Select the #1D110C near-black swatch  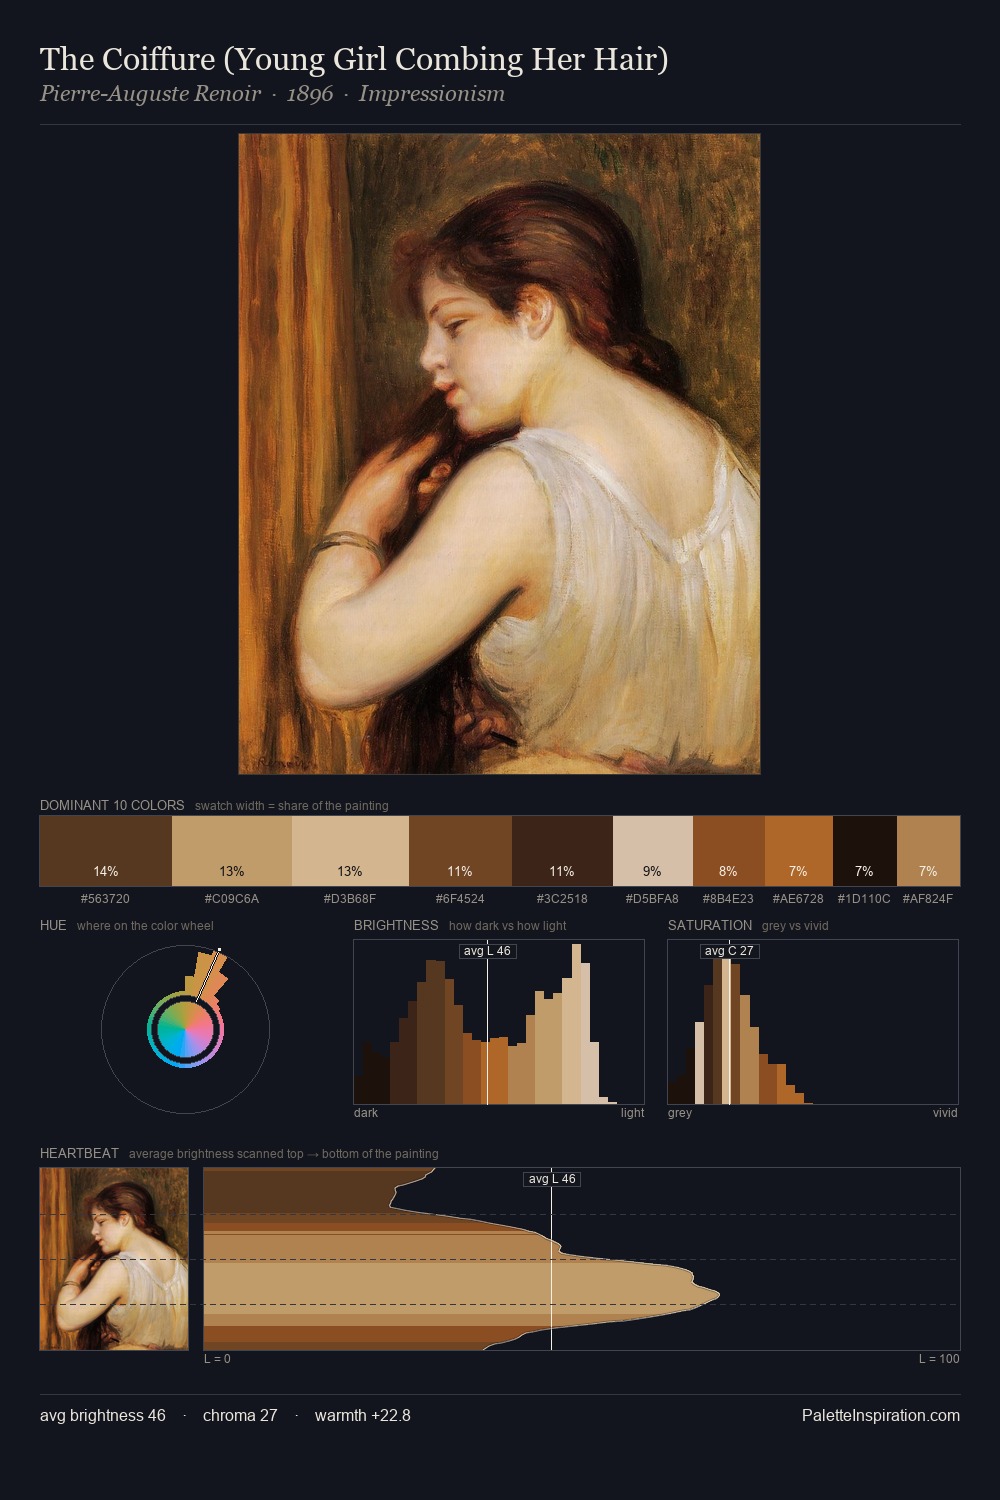click(864, 851)
